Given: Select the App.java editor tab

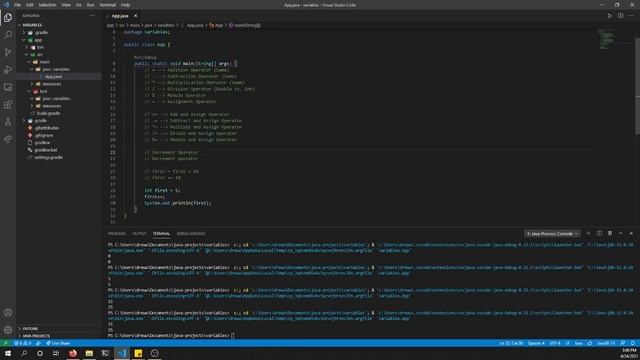Looking at the screenshot, I should tap(120, 16).
